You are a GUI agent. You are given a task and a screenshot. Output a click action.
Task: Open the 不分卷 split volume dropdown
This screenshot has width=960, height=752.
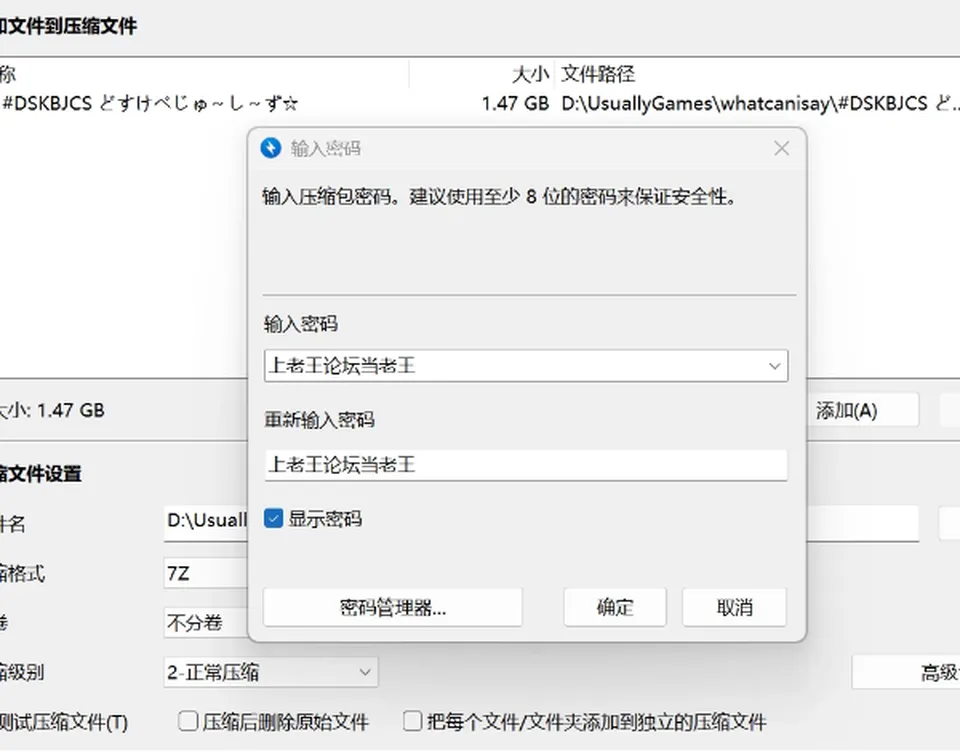pos(206,623)
